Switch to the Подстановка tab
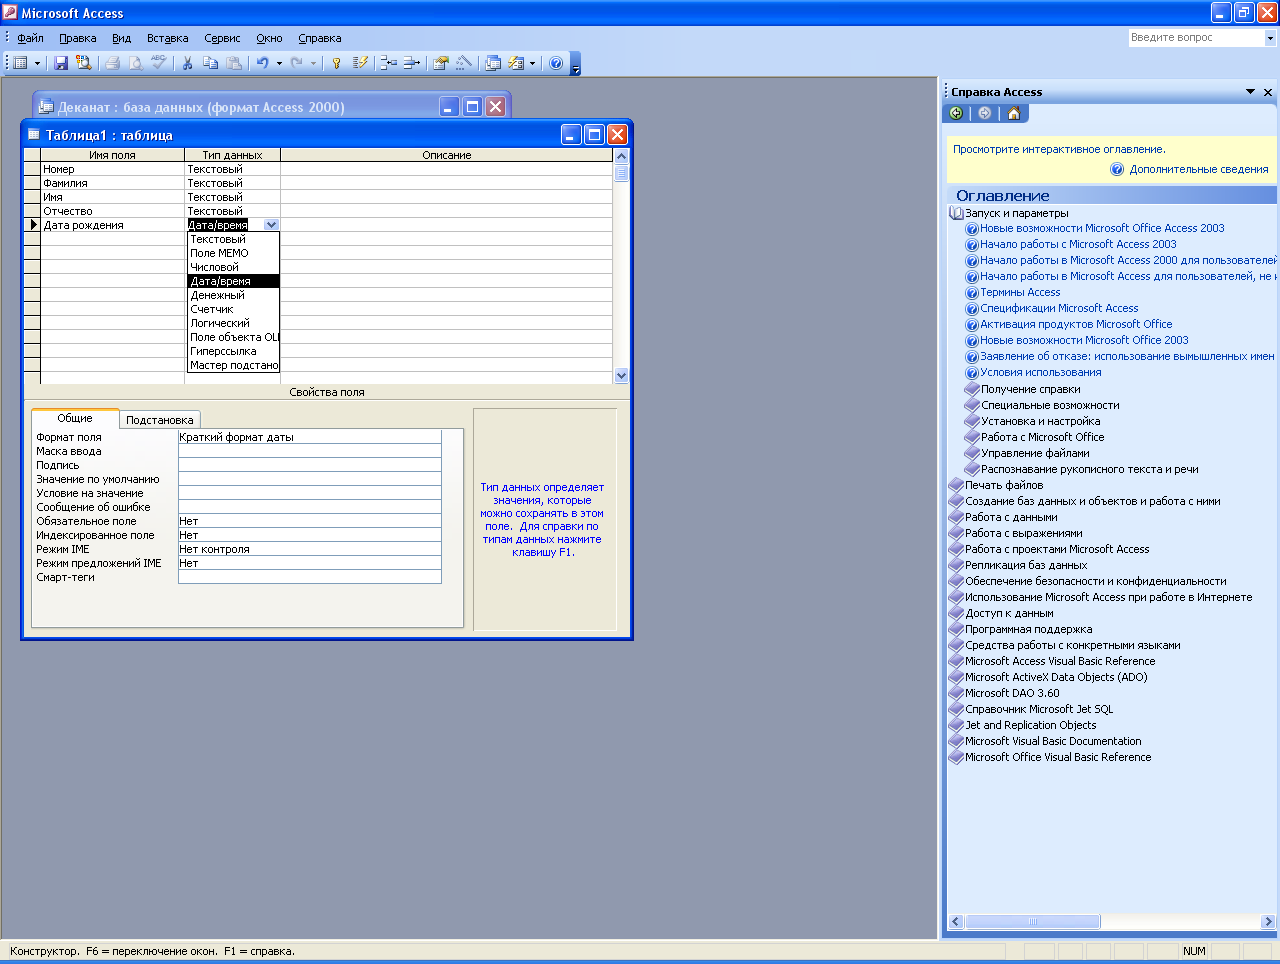 (x=160, y=420)
